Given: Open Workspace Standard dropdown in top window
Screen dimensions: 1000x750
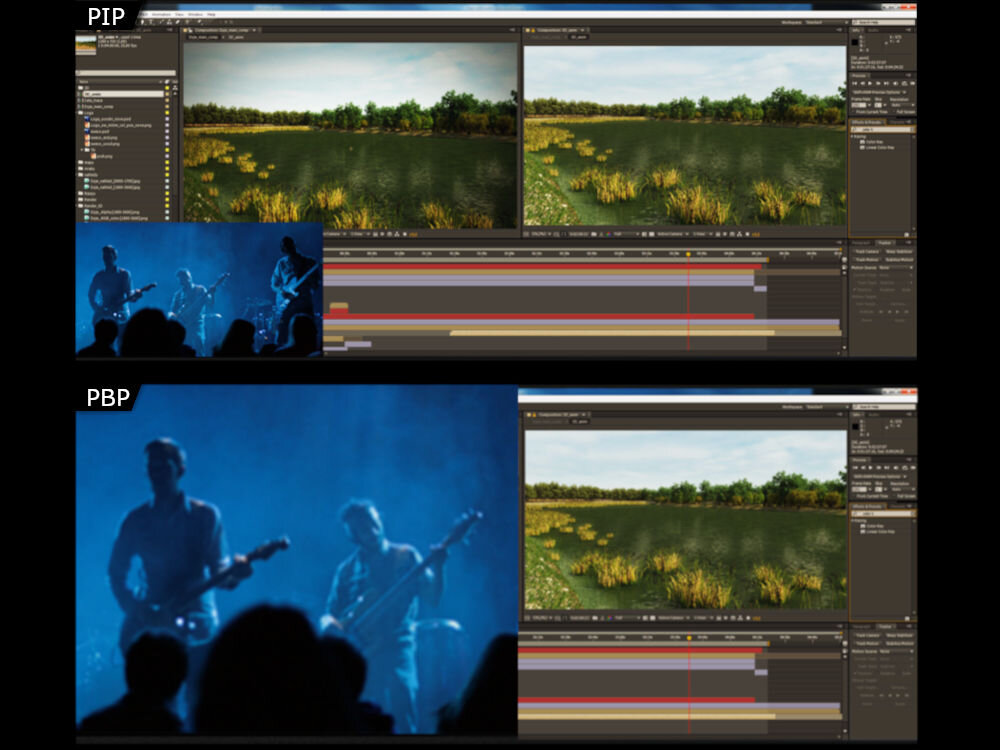Looking at the screenshot, I should 813,21.
